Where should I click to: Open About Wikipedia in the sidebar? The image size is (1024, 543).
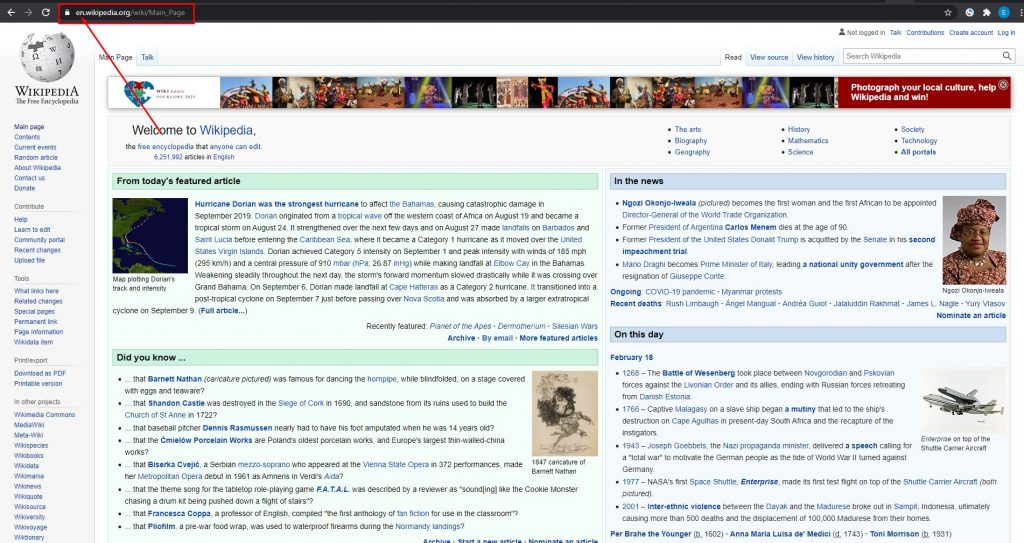coord(38,168)
